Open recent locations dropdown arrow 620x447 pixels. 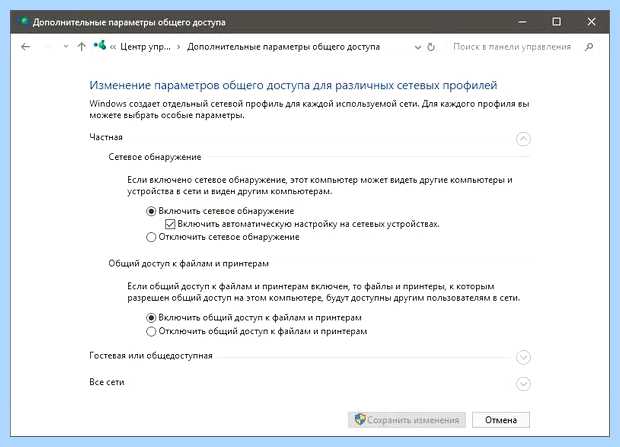tap(66, 47)
